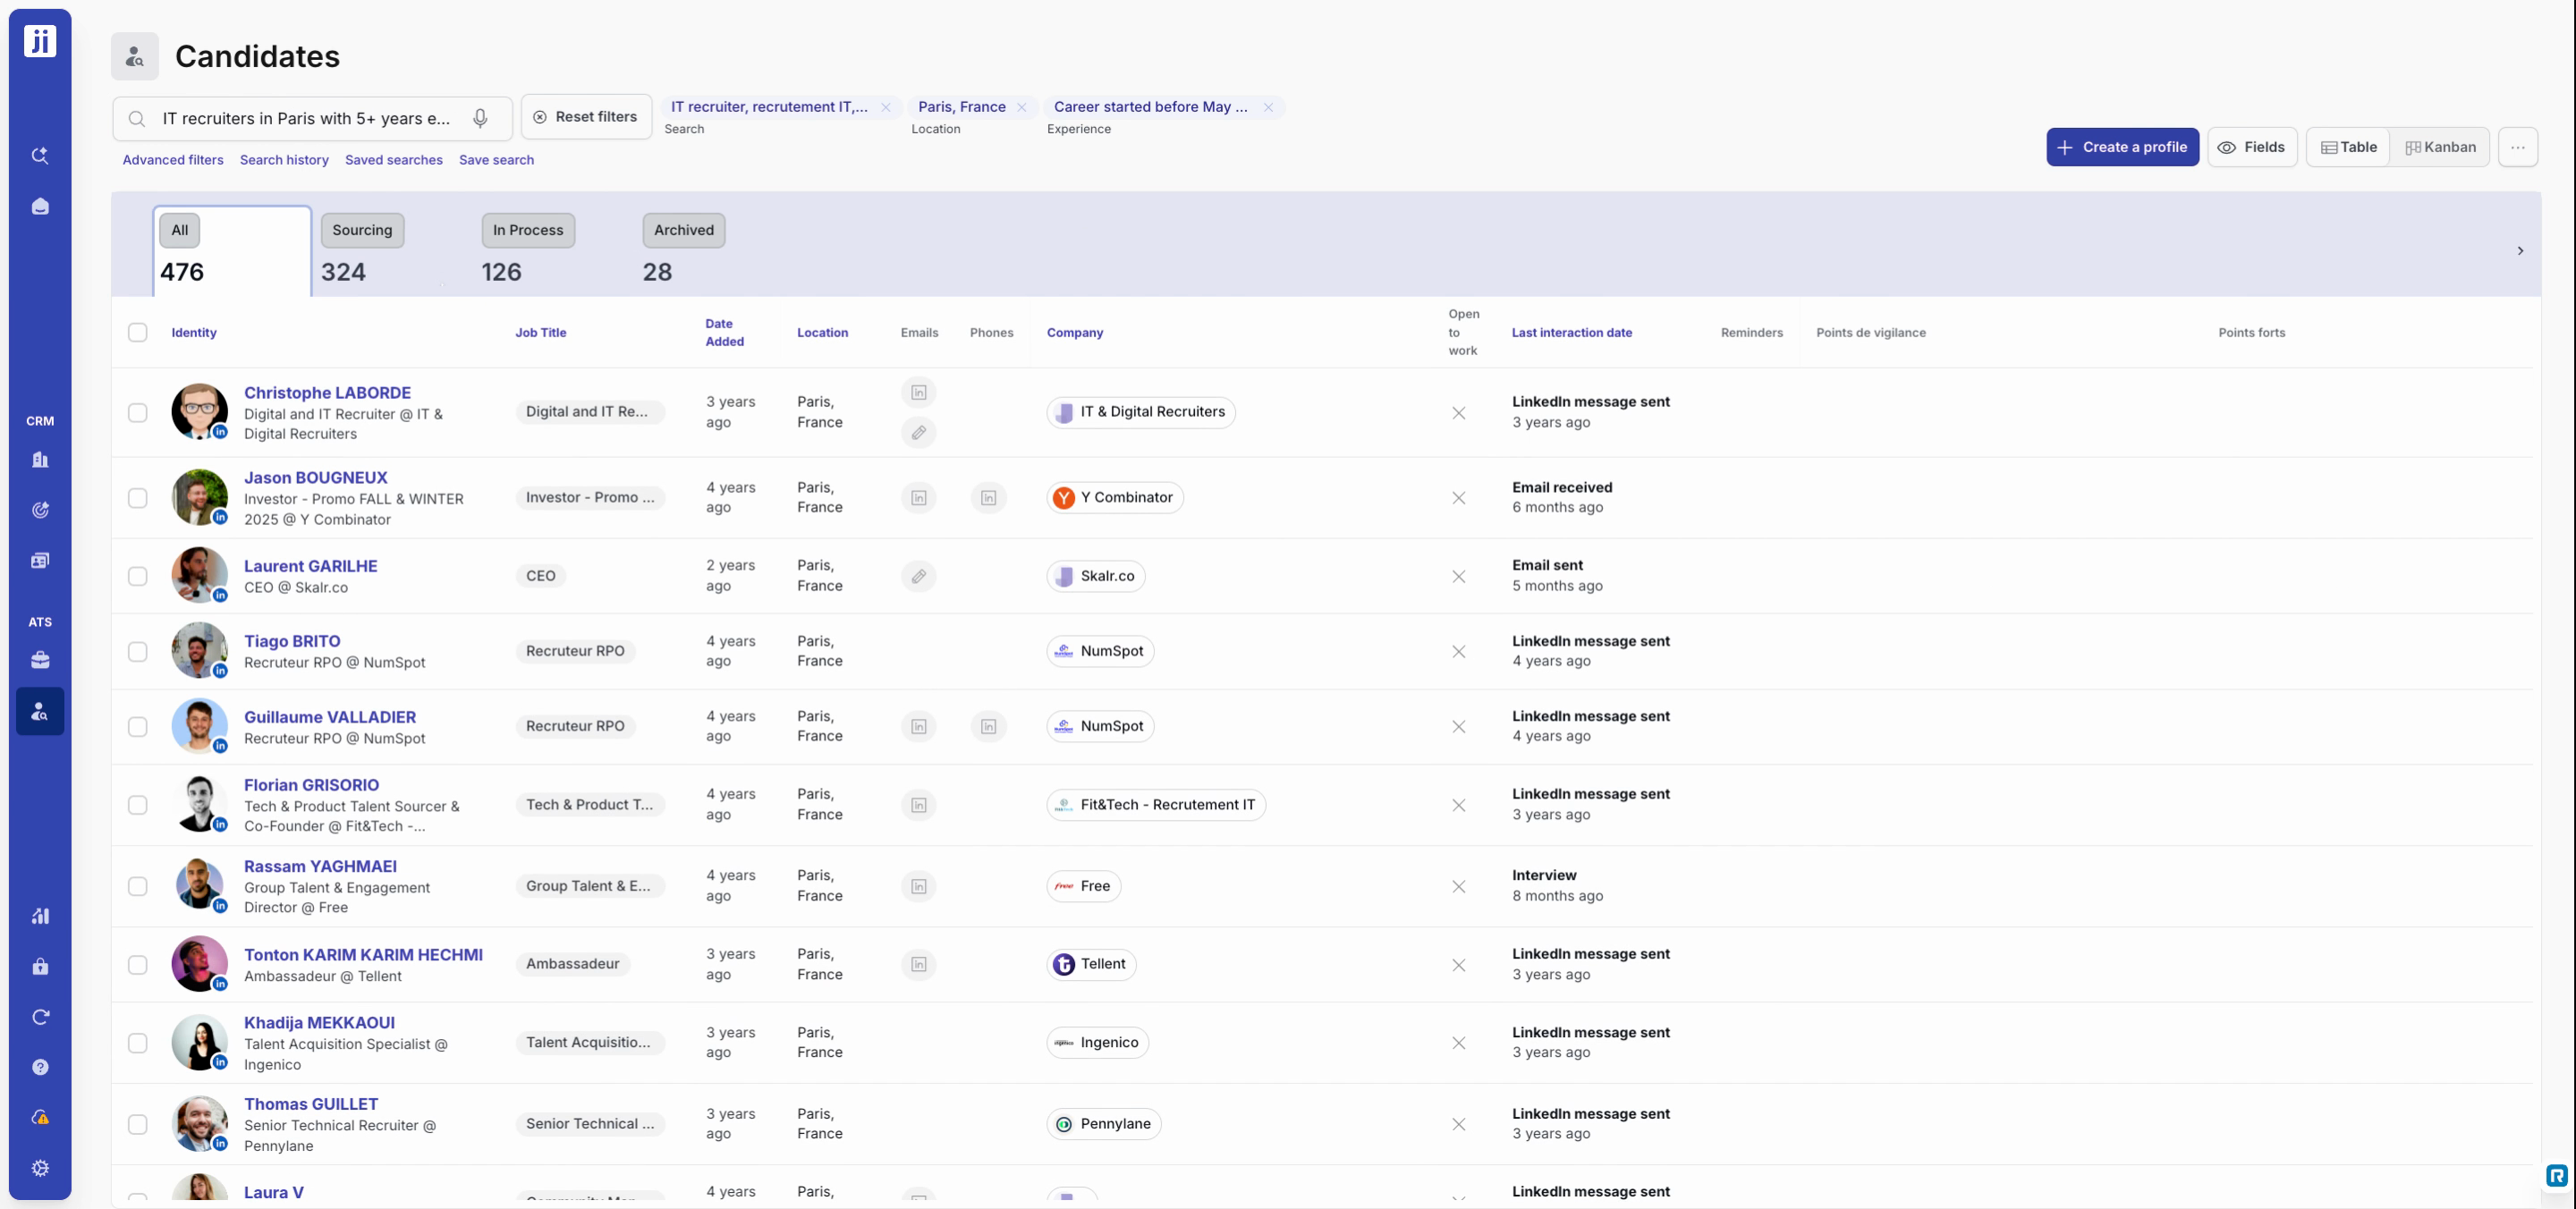
Task: Click the Create a profile button
Action: click(x=2122, y=147)
